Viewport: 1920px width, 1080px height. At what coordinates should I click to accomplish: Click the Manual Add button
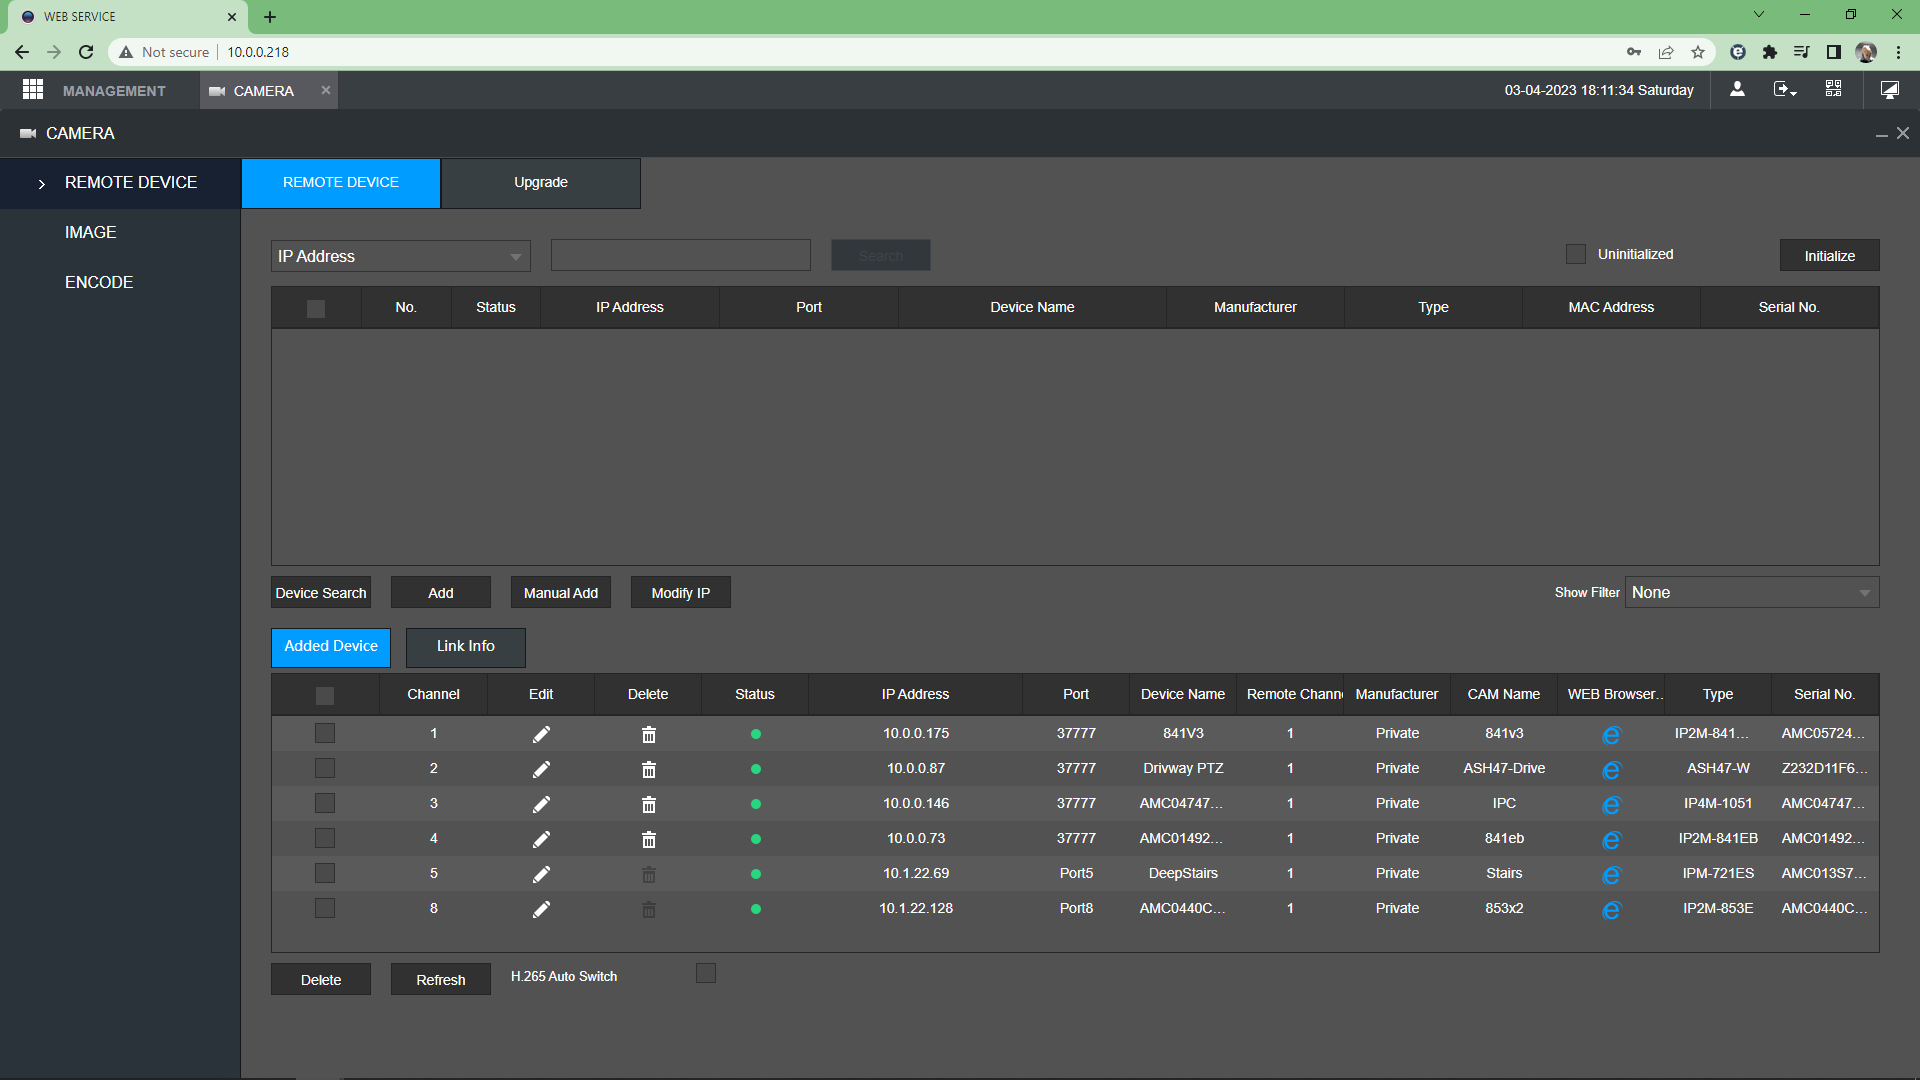(561, 592)
